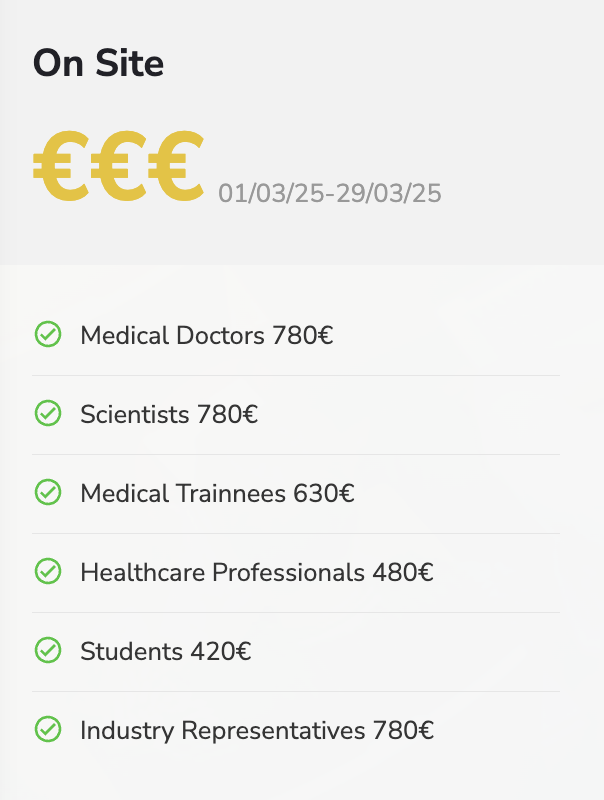This screenshot has width=604, height=800.
Task: Click the 420€ price for Students
Action: (221, 652)
